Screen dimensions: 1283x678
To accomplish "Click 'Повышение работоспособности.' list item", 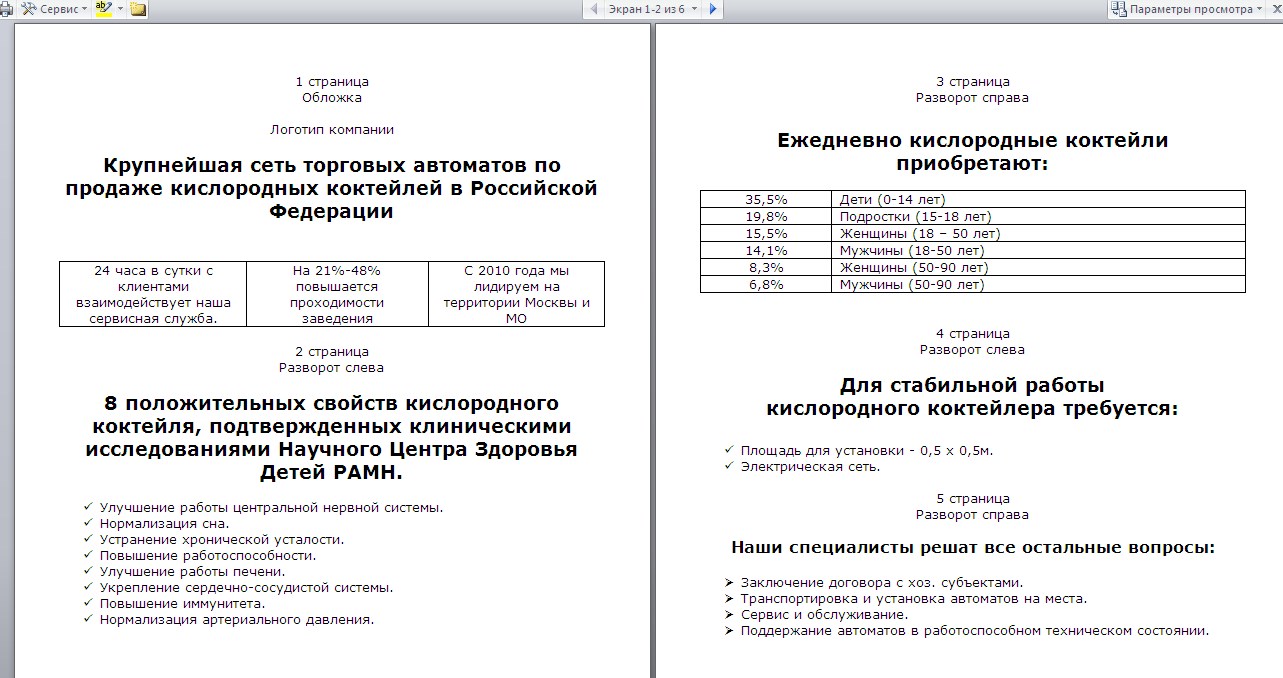I will pos(207,555).
